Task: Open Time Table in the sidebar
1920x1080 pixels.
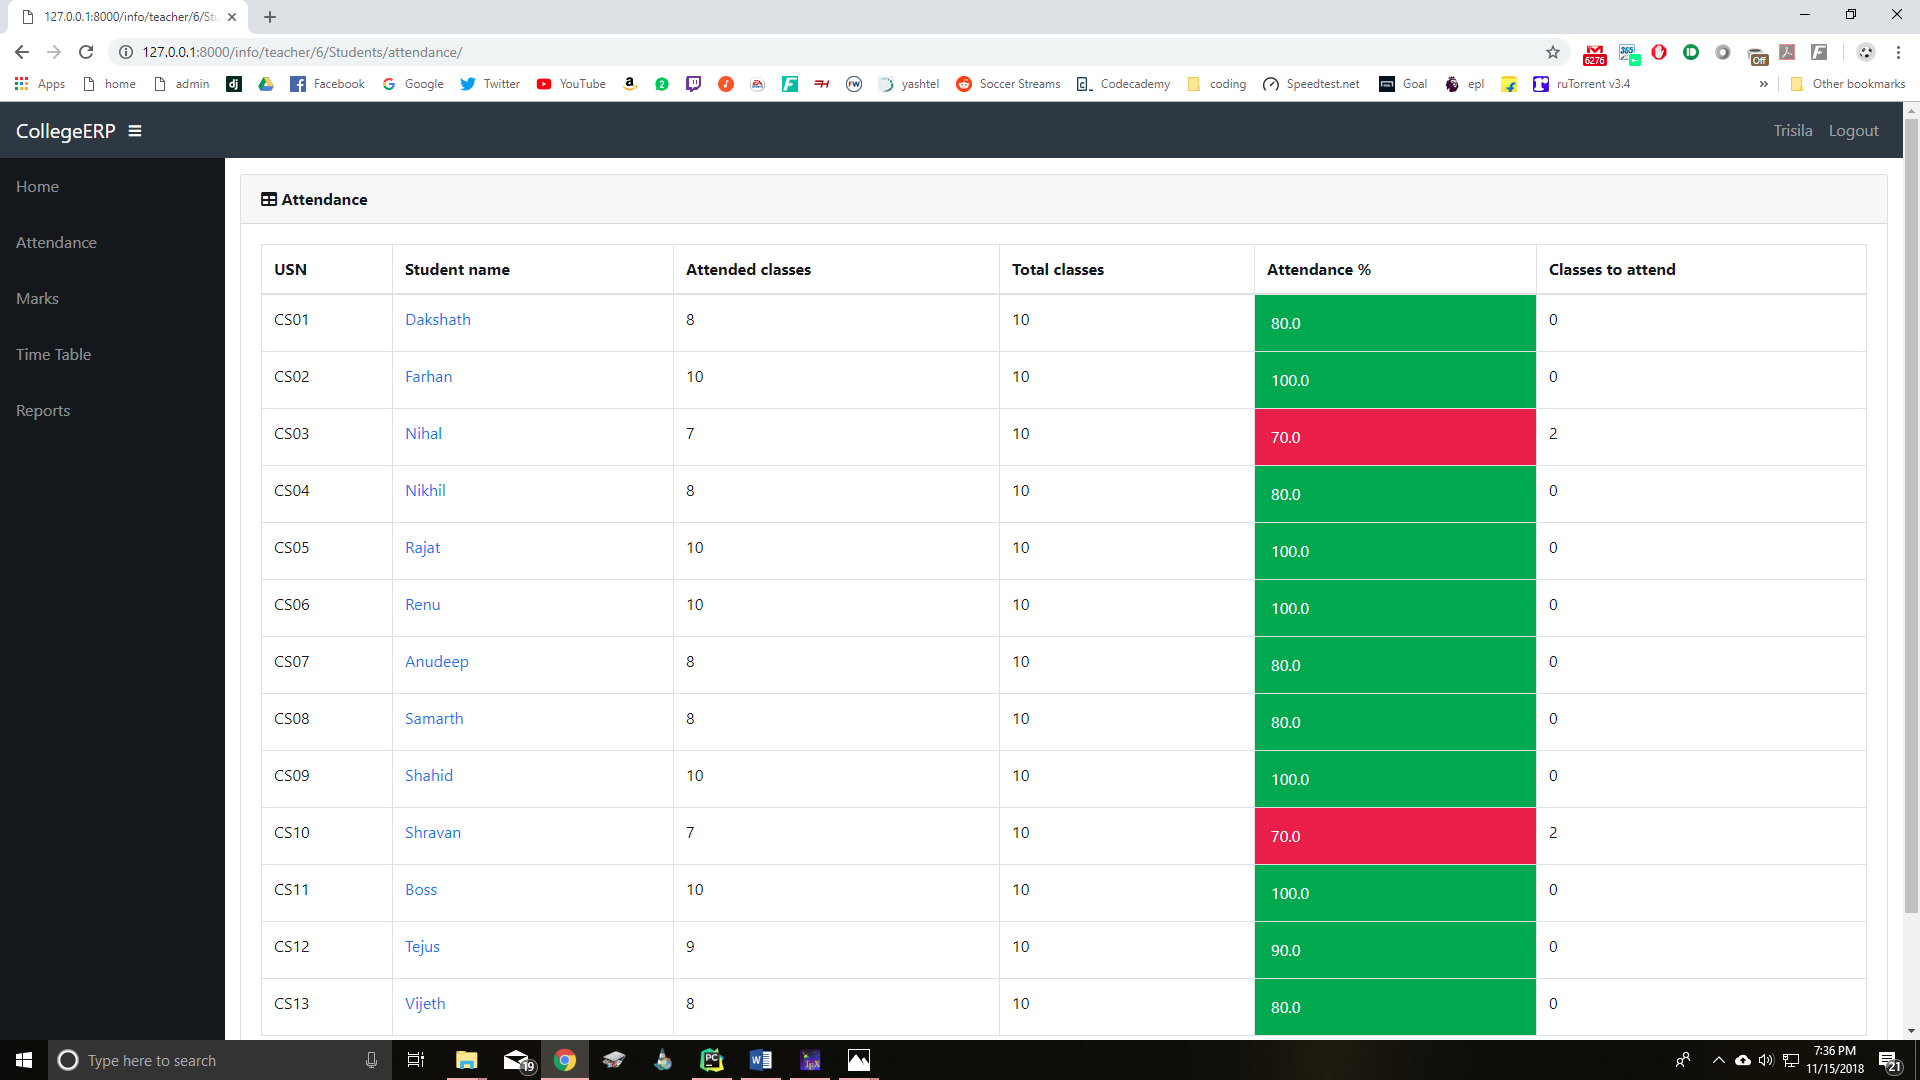Action: click(53, 354)
